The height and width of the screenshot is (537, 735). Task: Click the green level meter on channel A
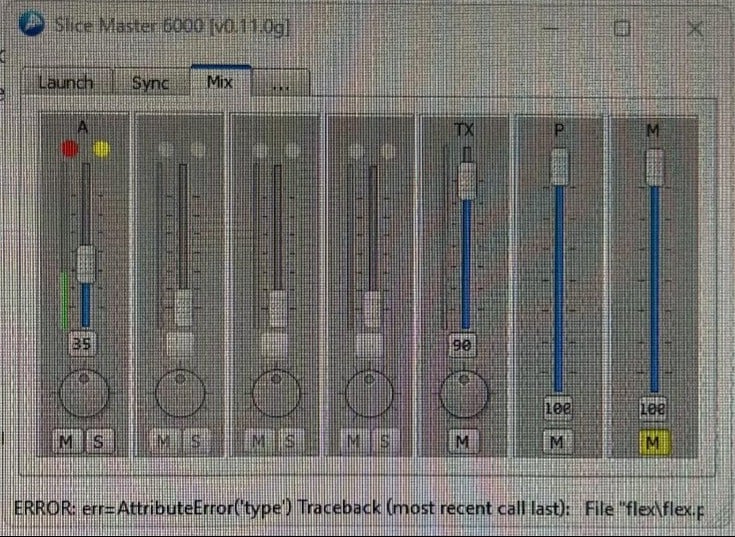click(66, 299)
